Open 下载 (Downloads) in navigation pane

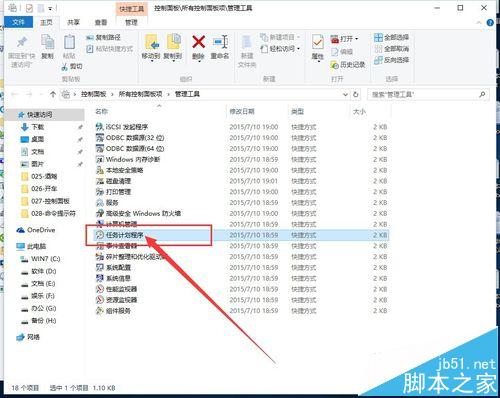coord(38,127)
